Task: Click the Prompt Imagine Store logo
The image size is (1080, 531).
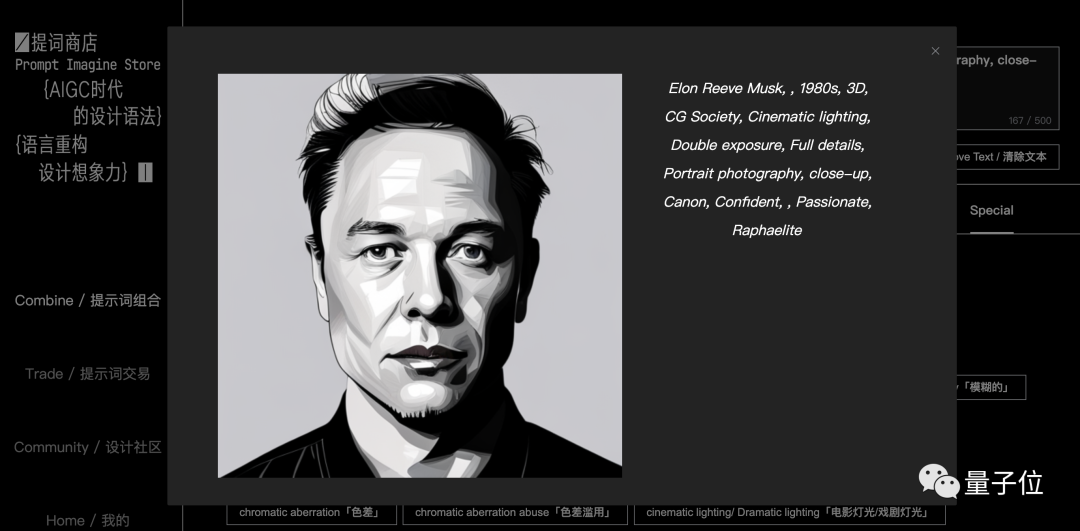Action: (87, 53)
